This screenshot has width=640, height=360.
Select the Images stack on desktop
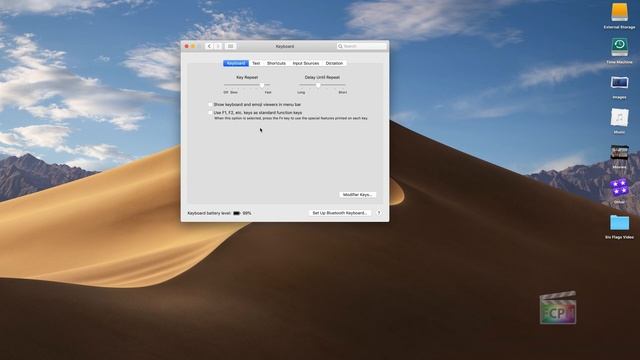click(619, 83)
